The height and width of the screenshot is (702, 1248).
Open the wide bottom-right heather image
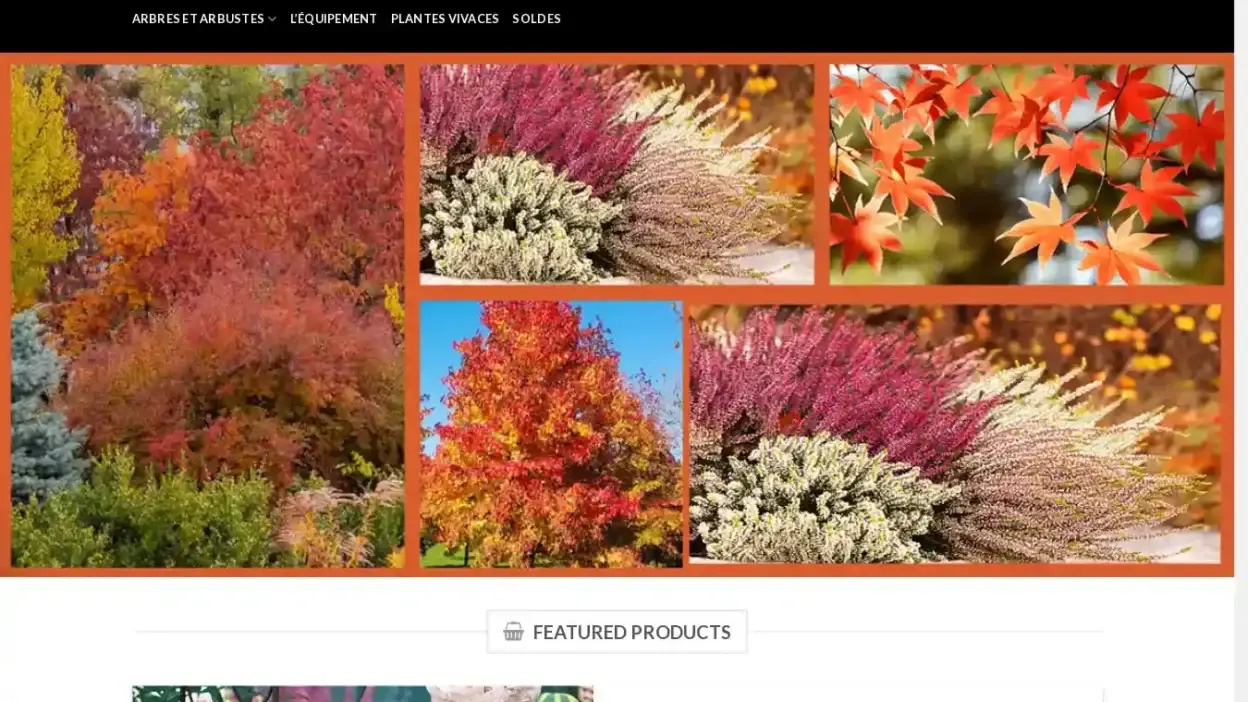coord(954,434)
